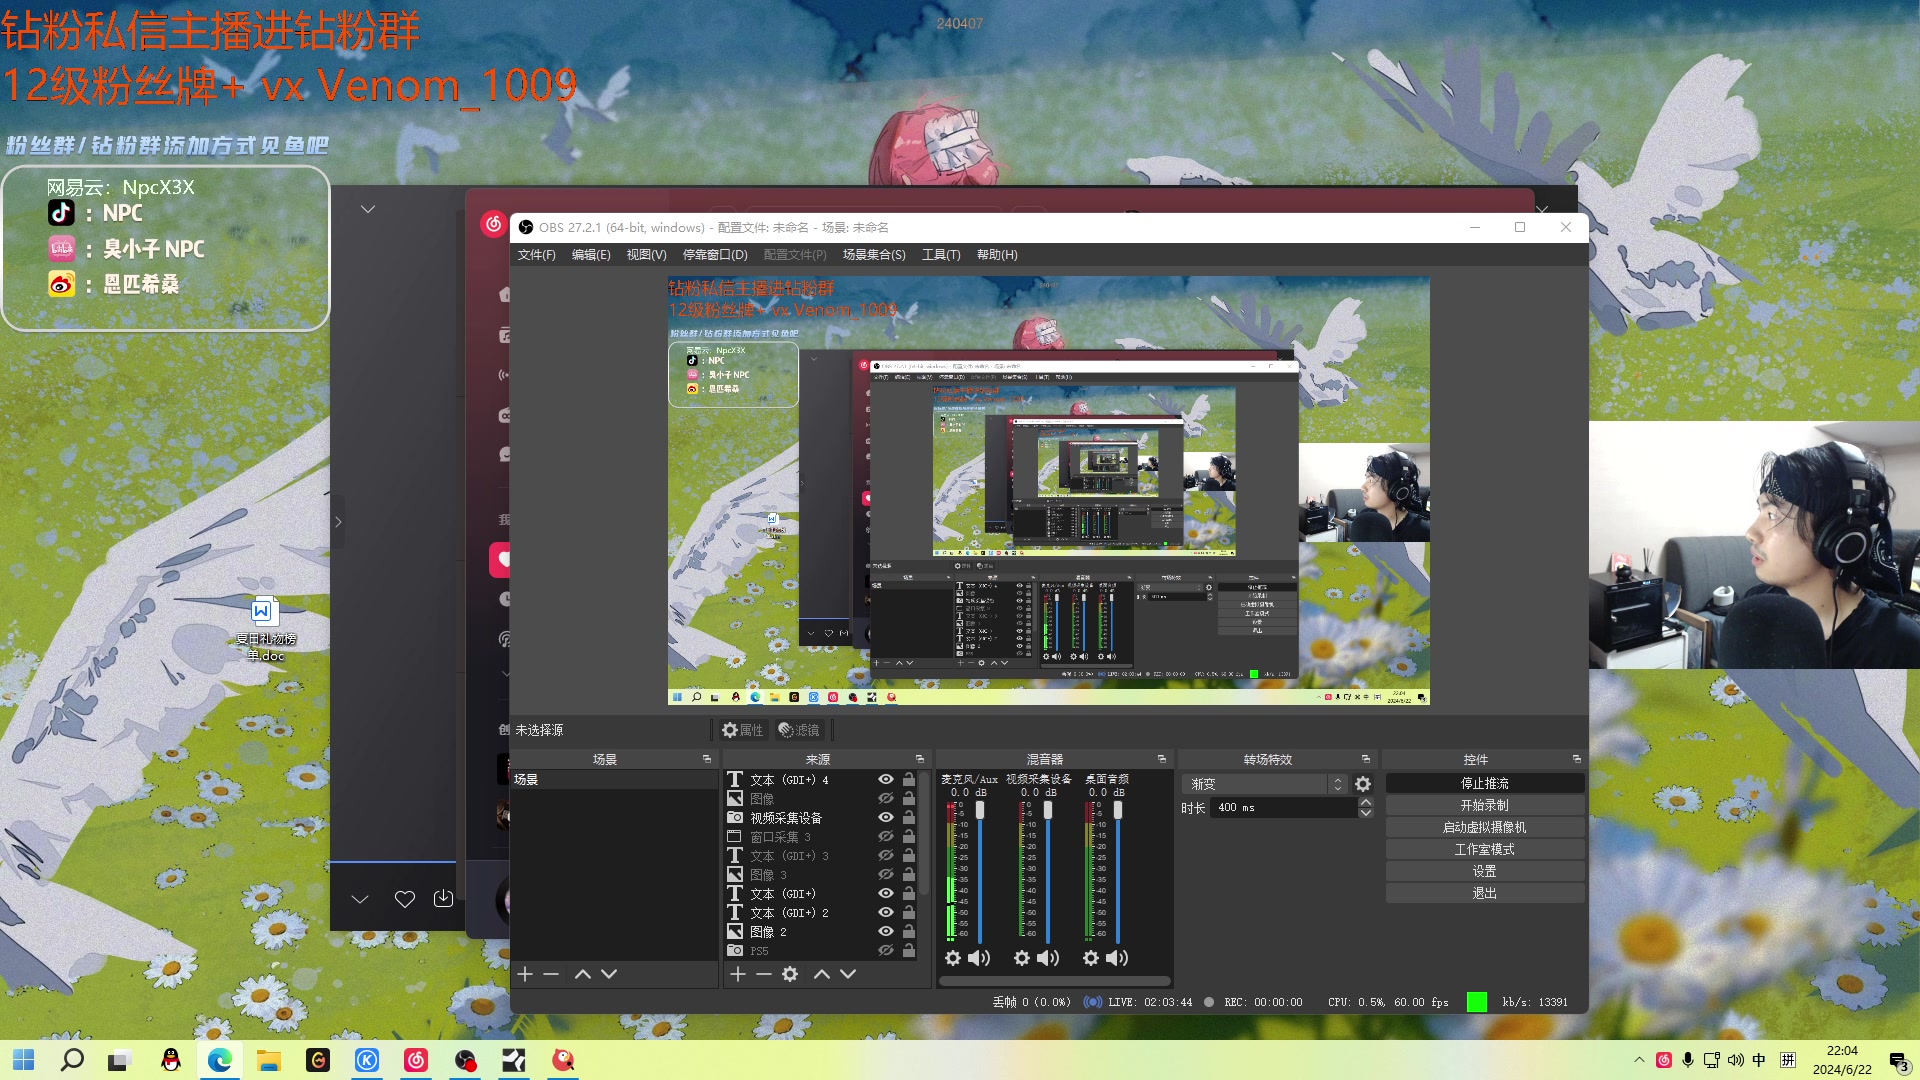Toggle the lock on 视频采集设备 source

(x=909, y=817)
